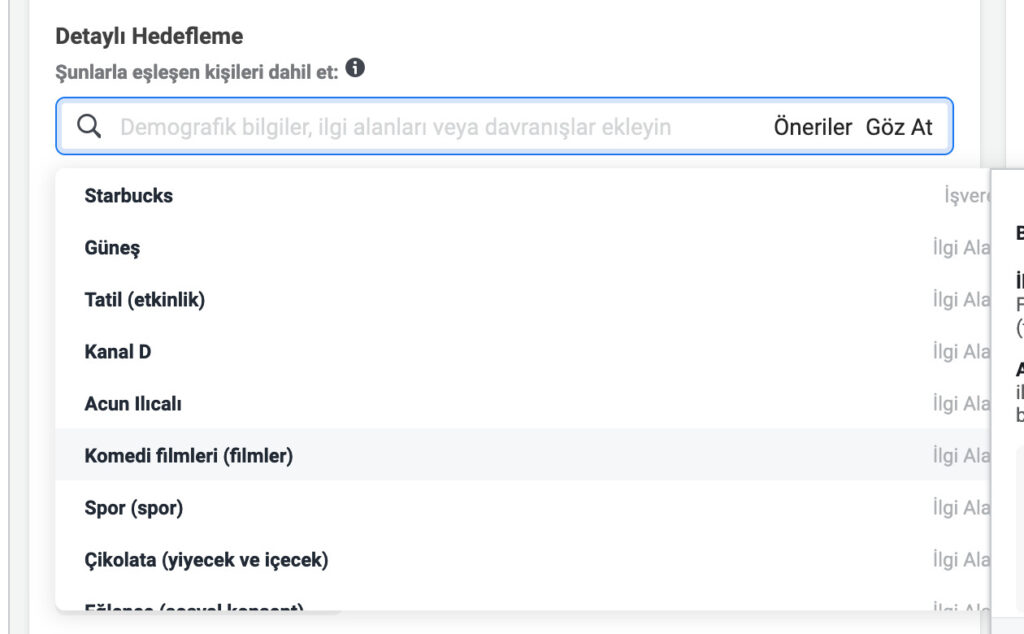This screenshot has height=634, width=1024.
Task: Click the info icon beside the include label
Action: click(355, 69)
